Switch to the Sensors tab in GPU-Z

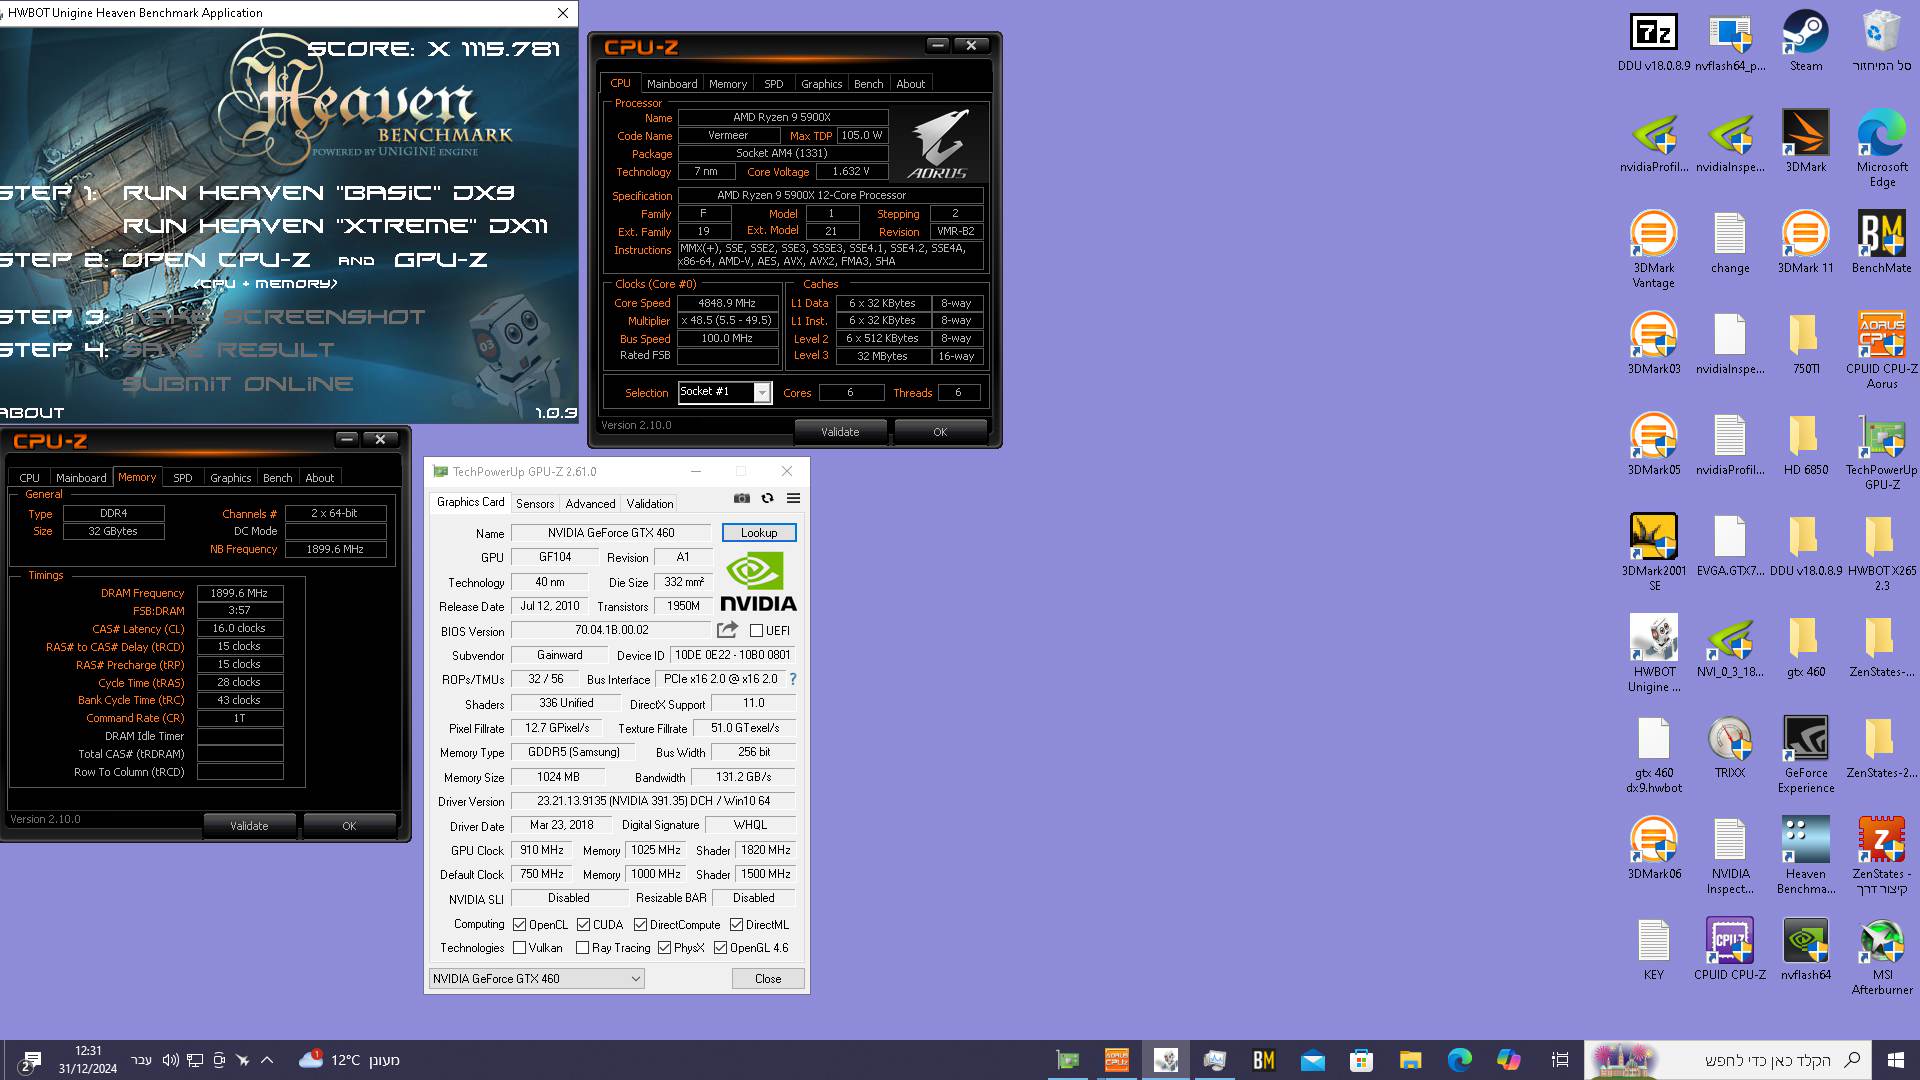click(x=535, y=504)
